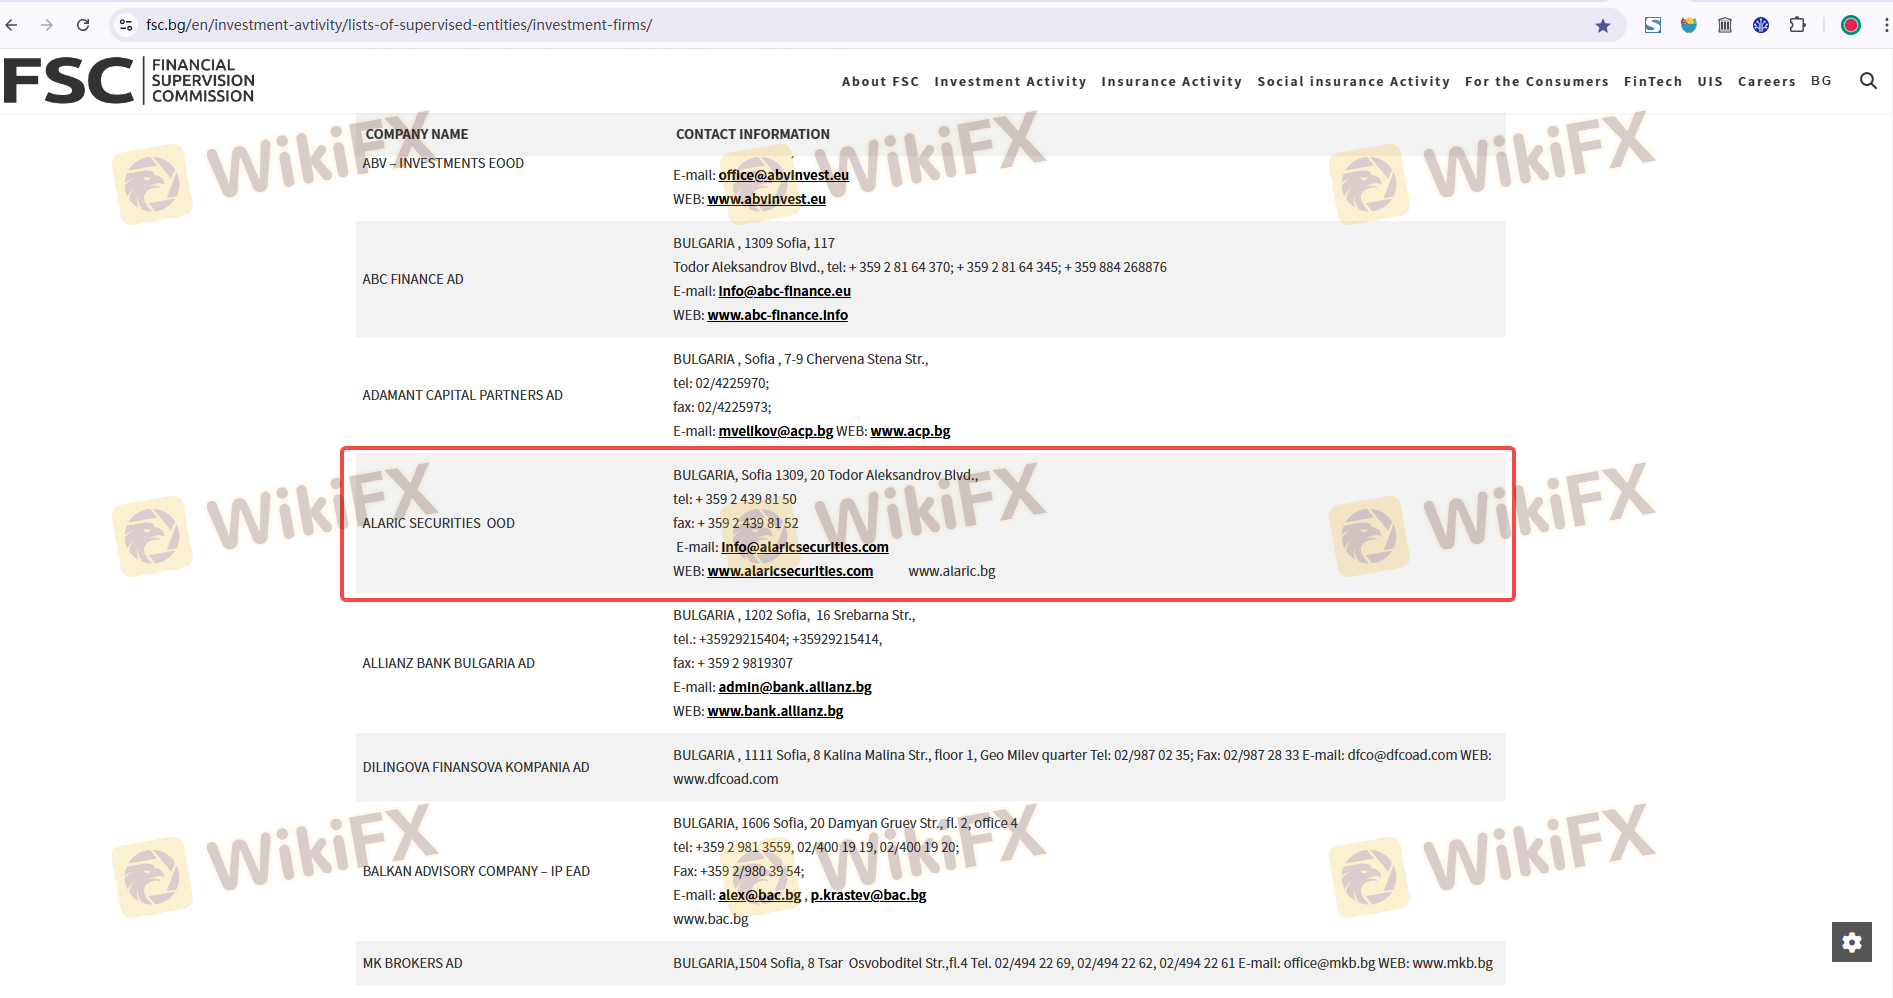The width and height of the screenshot is (1893, 998).
Task: Switch language to BG
Action: click(1821, 81)
